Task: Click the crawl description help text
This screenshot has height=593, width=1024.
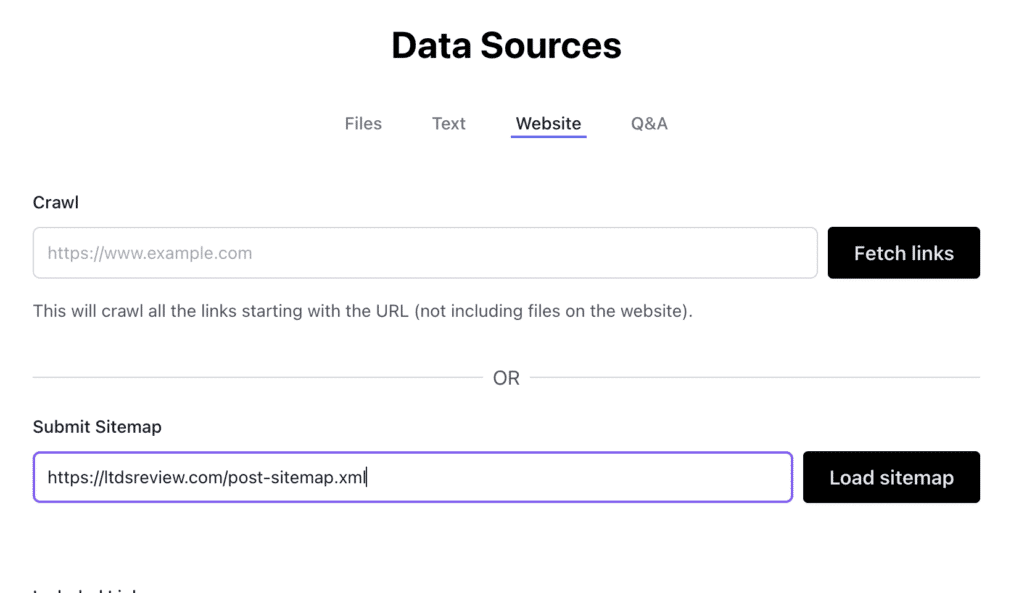Action: pyautogui.click(x=362, y=311)
